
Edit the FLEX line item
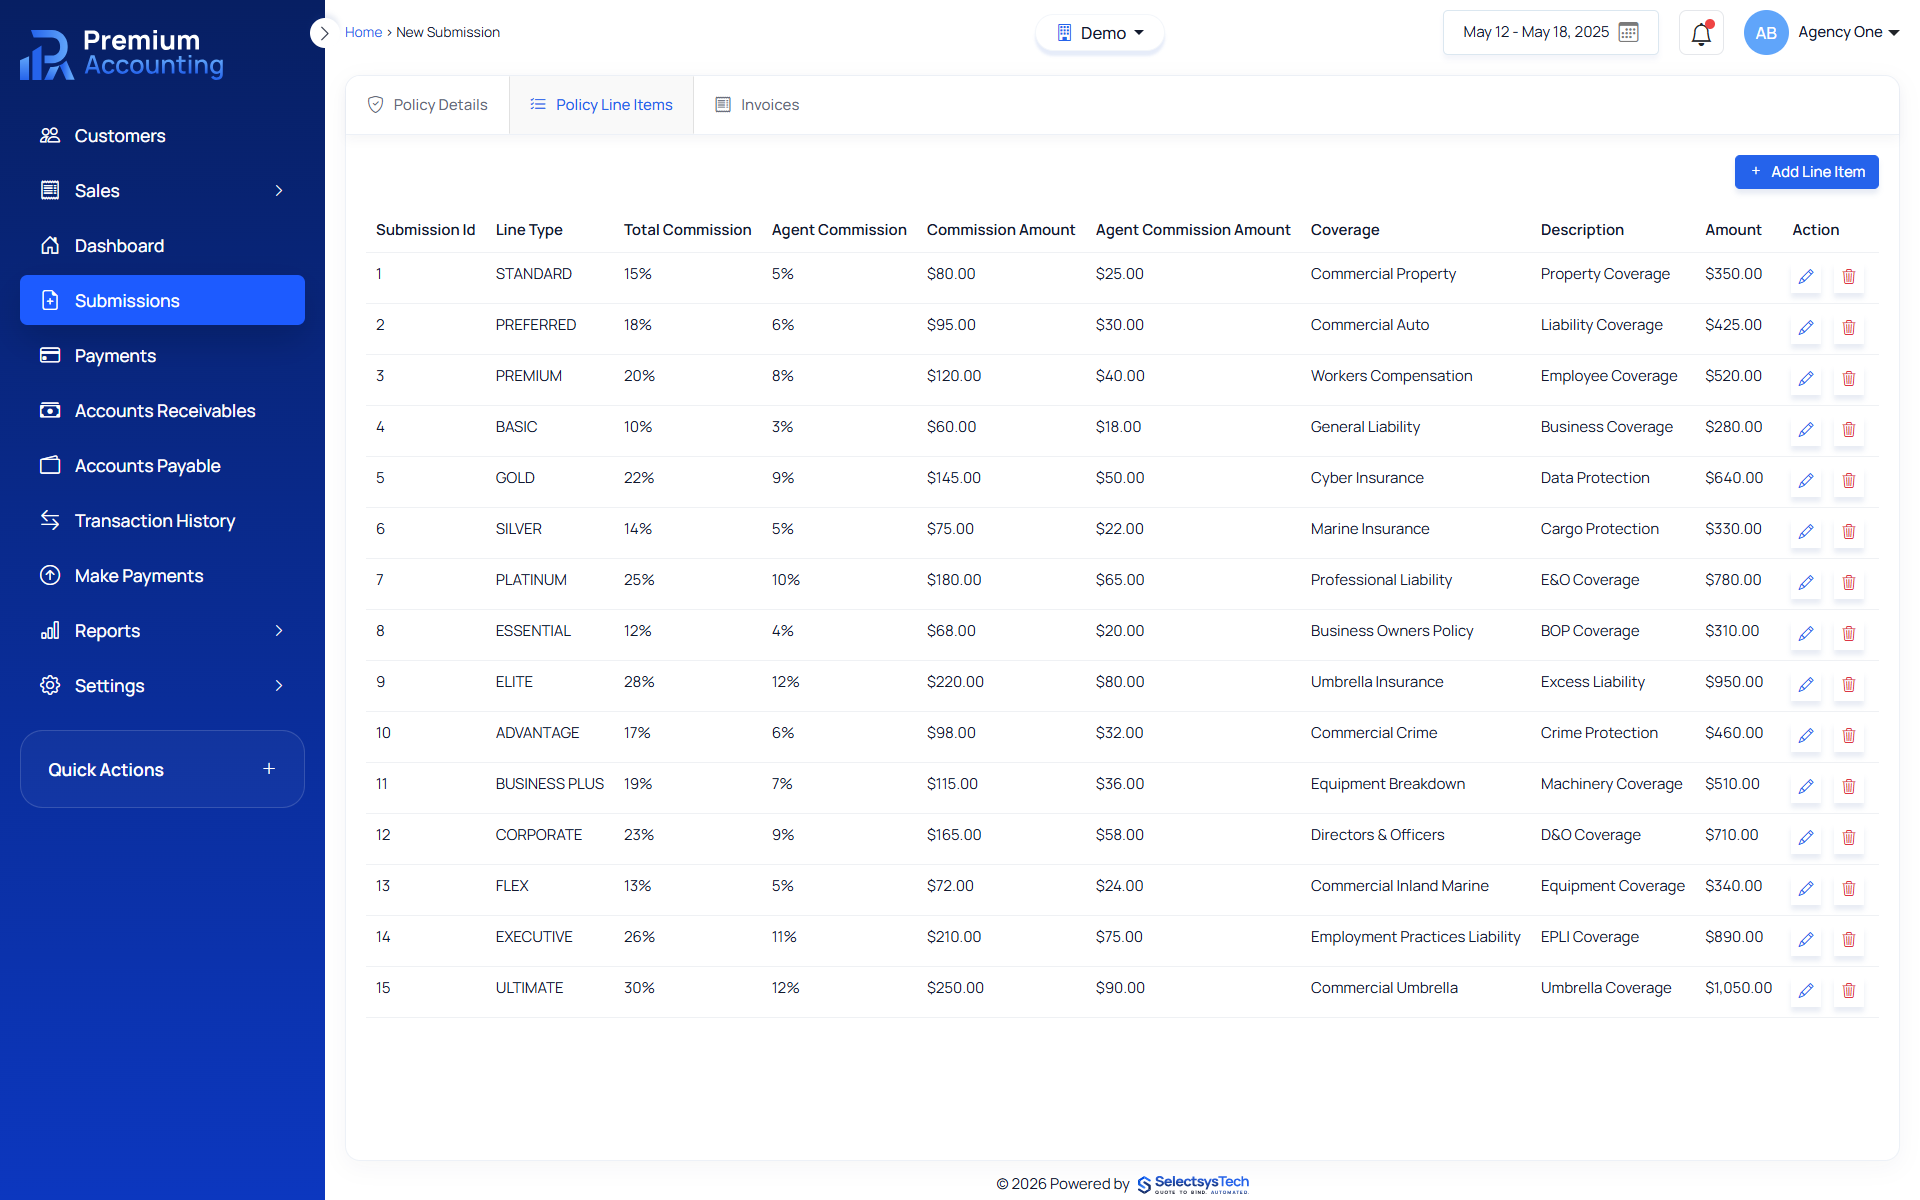pyautogui.click(x=1806, y=889)
